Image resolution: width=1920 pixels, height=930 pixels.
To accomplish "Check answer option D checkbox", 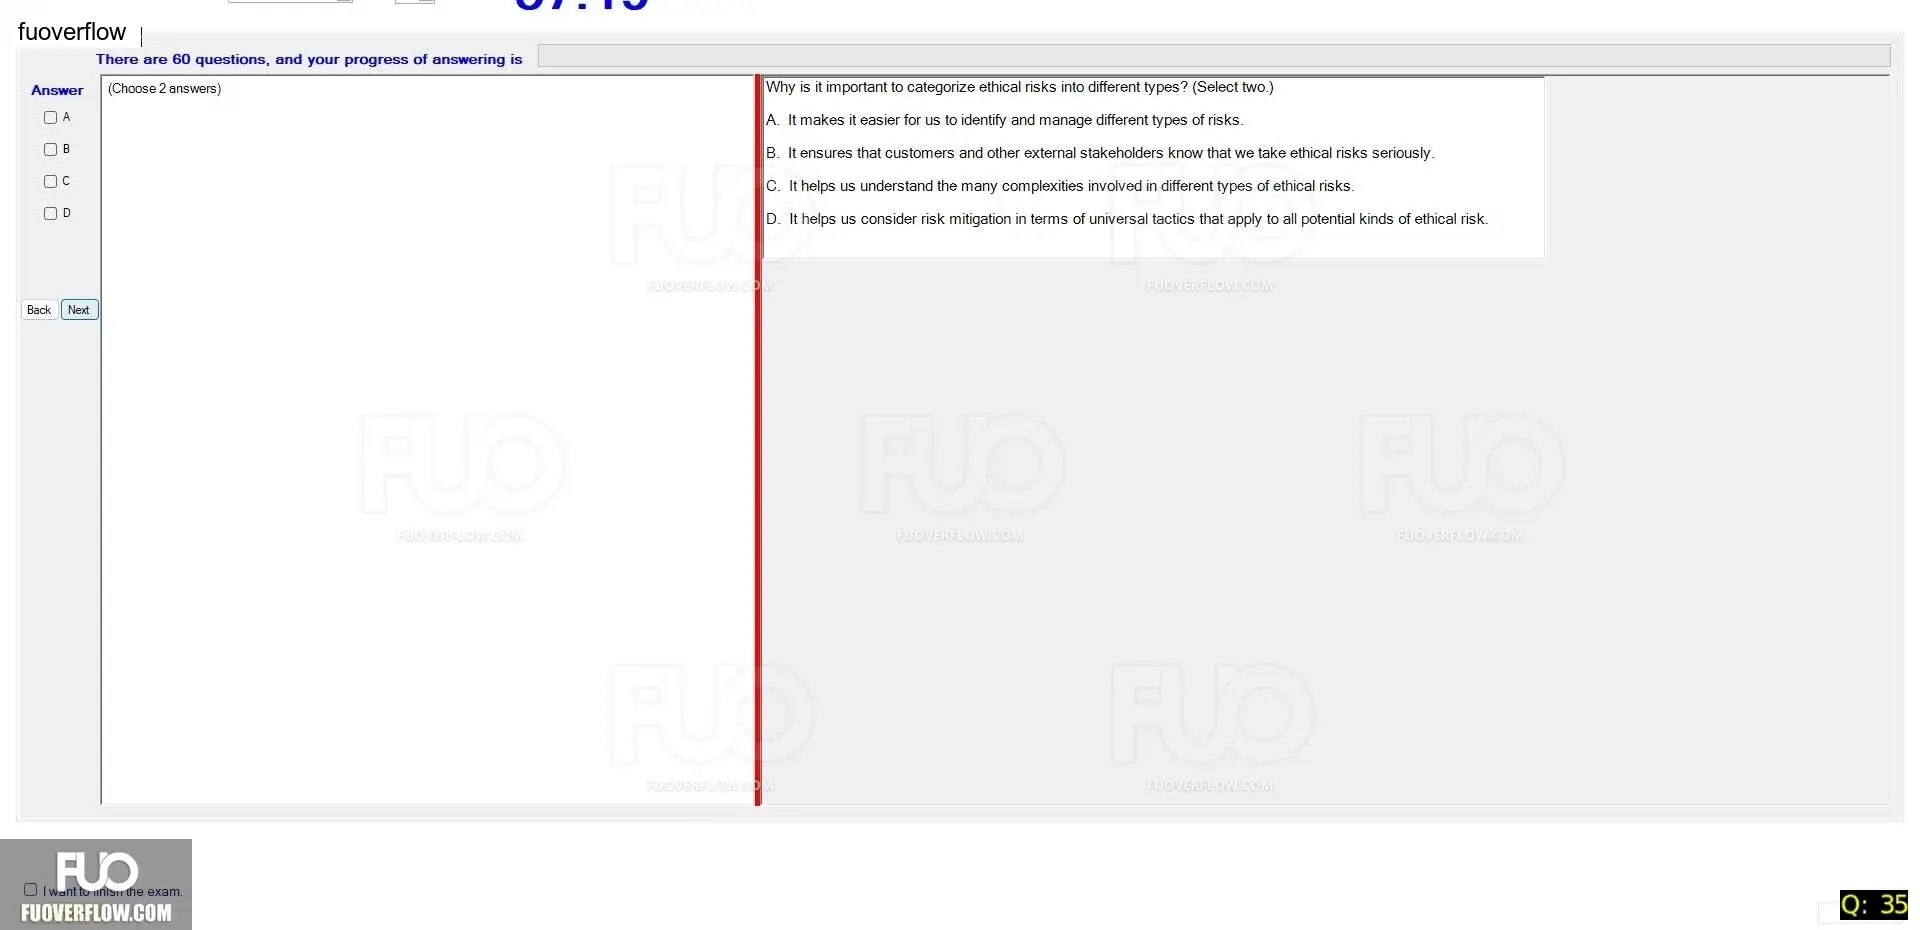I will 50,213.
